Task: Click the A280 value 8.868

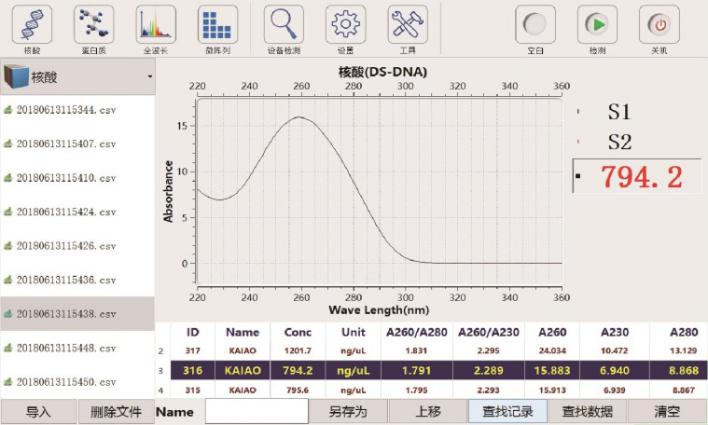Action: 684,371
